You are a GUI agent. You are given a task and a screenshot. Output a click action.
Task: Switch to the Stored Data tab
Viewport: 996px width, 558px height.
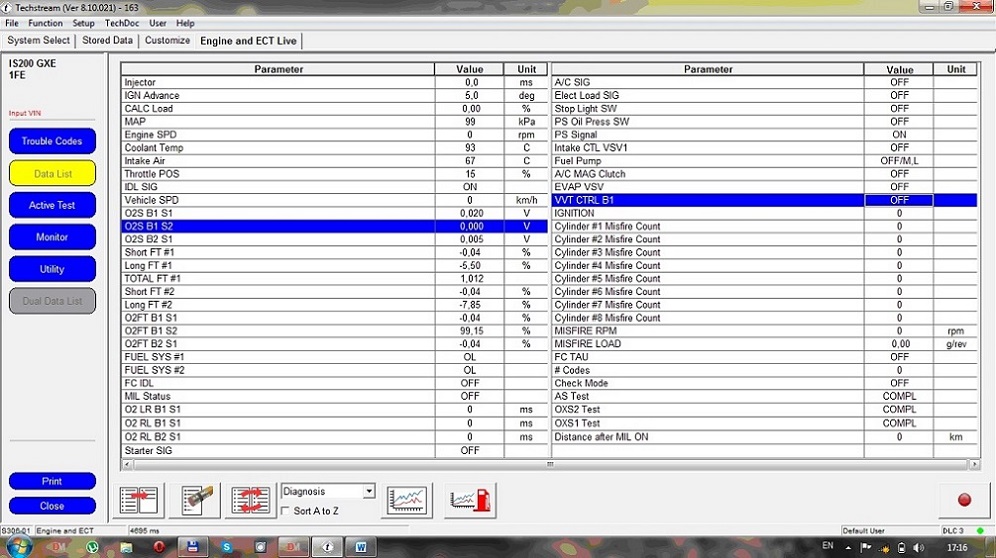(107, 41)
